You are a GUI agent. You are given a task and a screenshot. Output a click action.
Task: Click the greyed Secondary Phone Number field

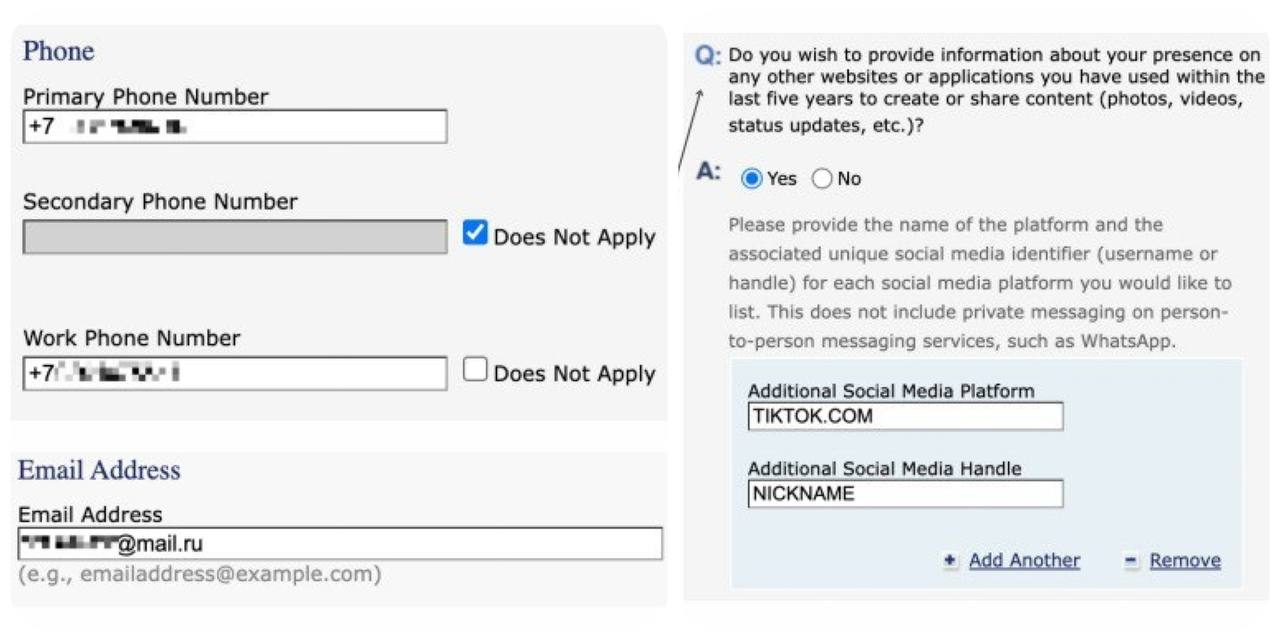234,237
